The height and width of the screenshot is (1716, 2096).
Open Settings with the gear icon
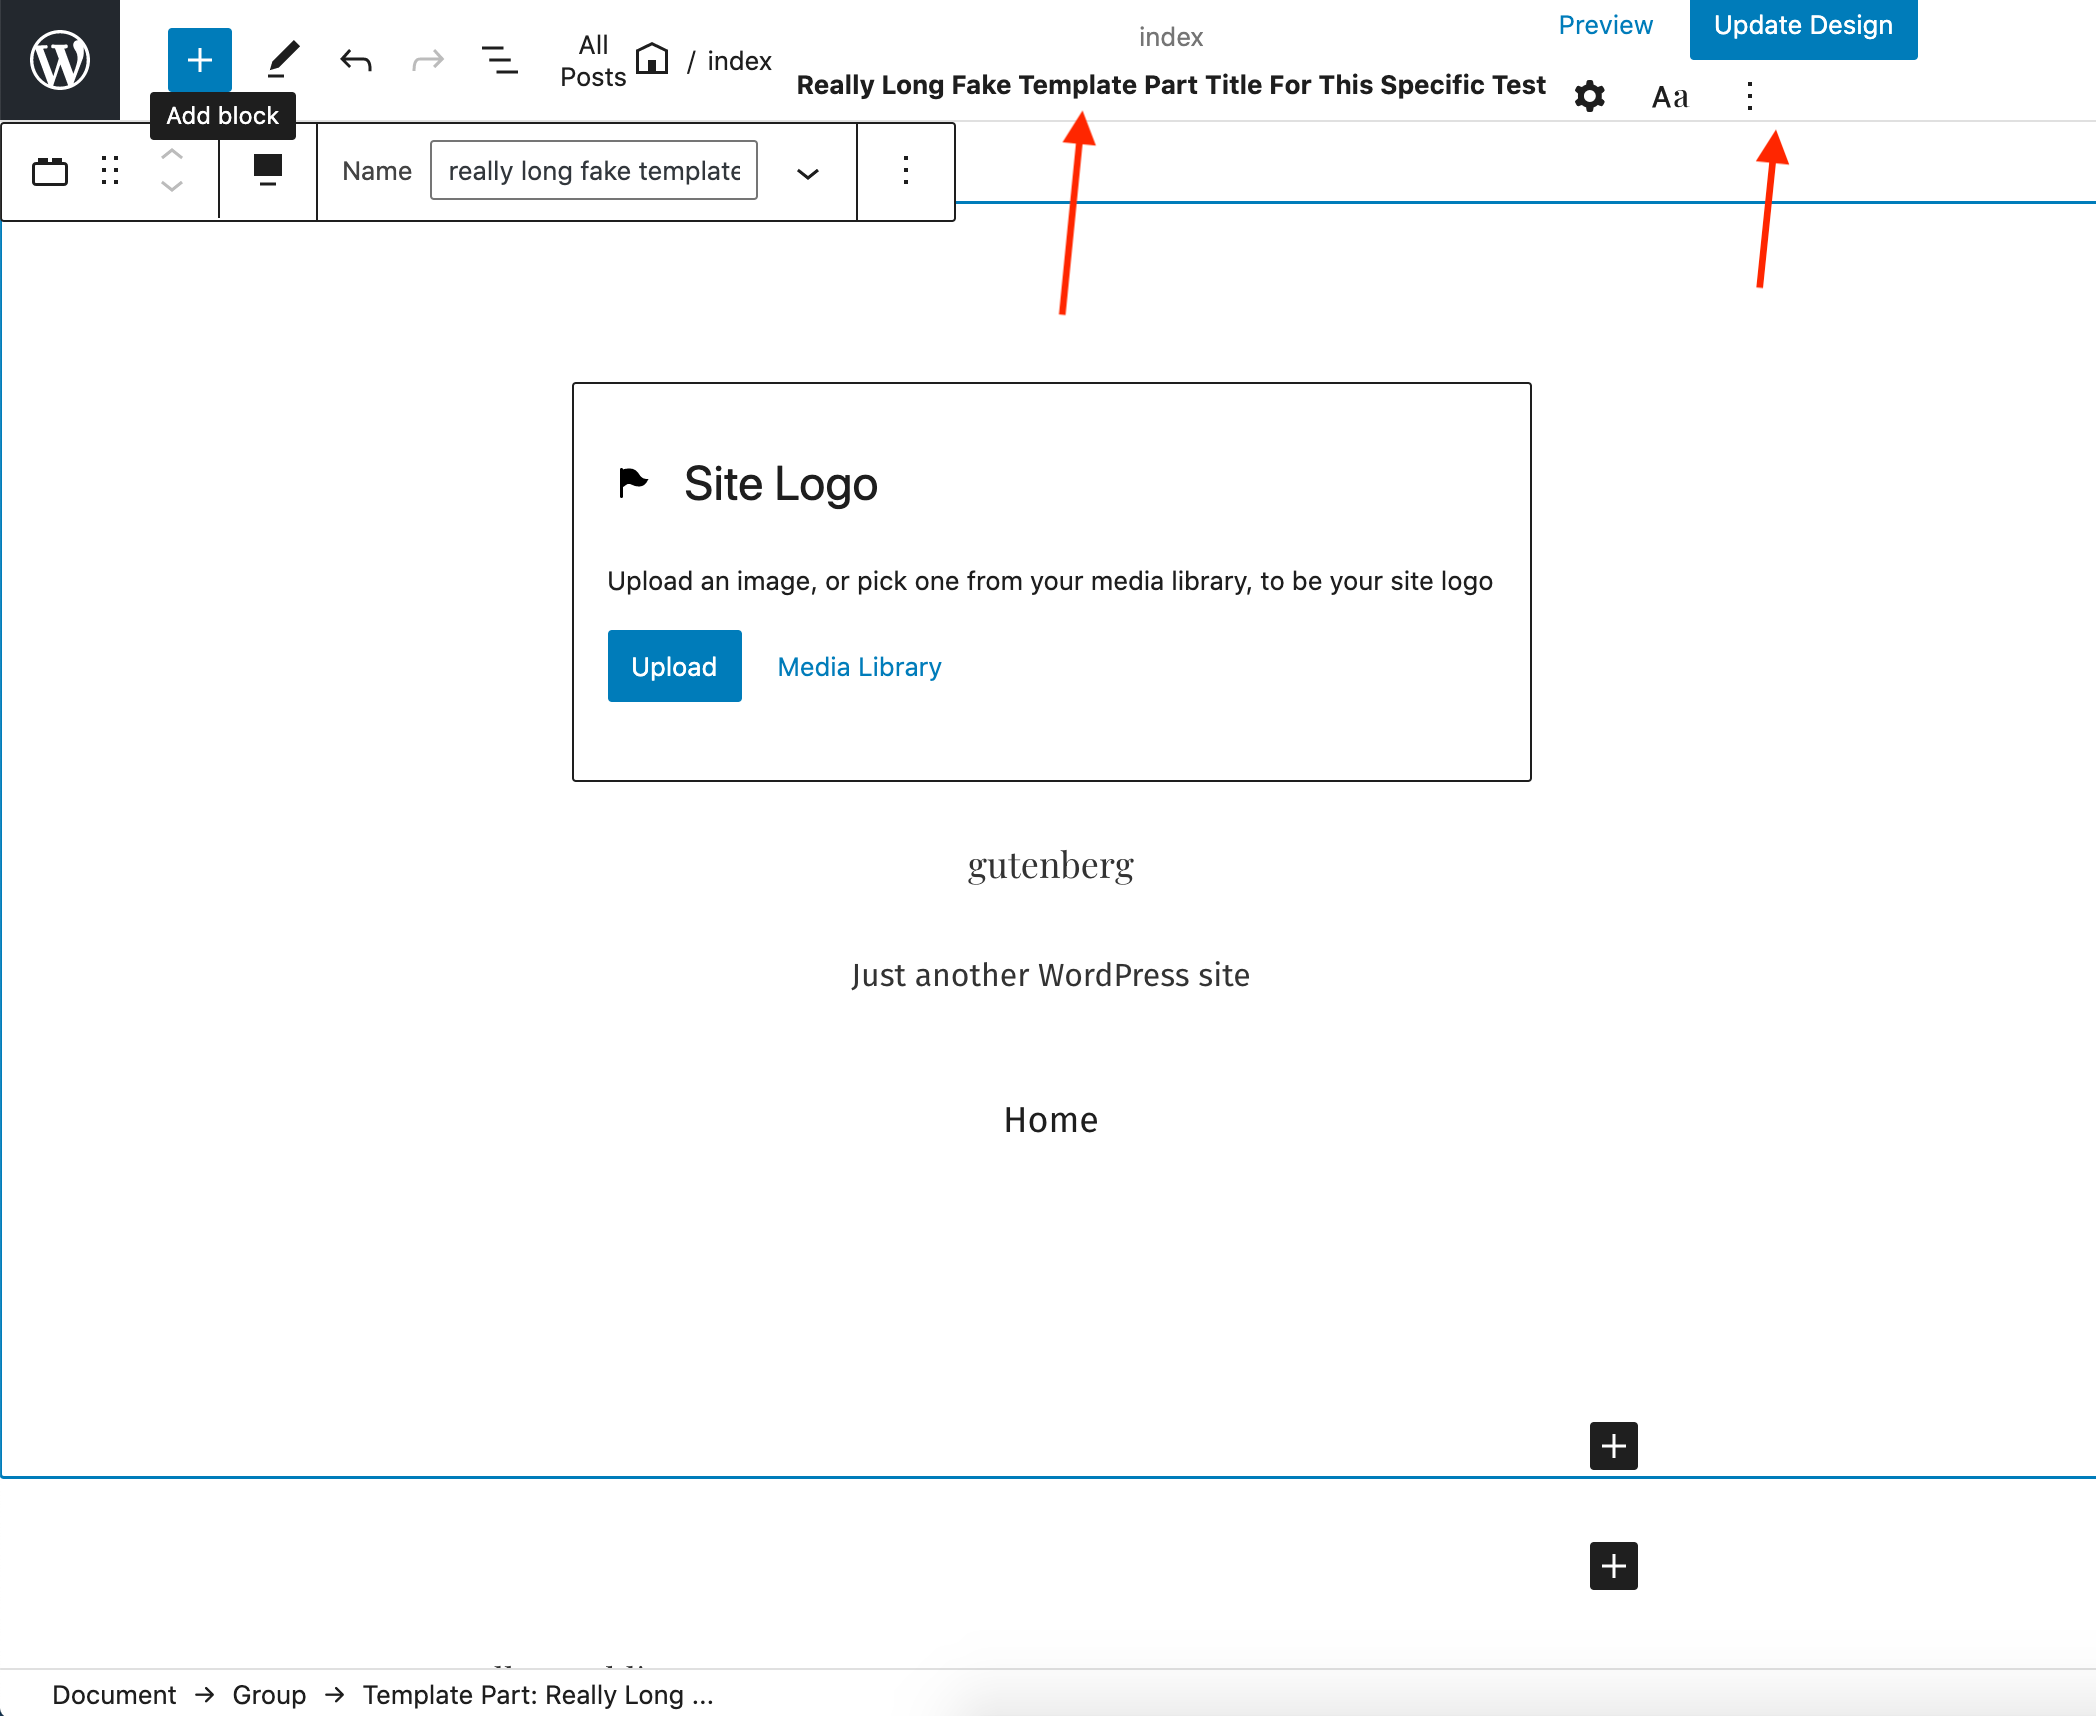click(1589, 97)
